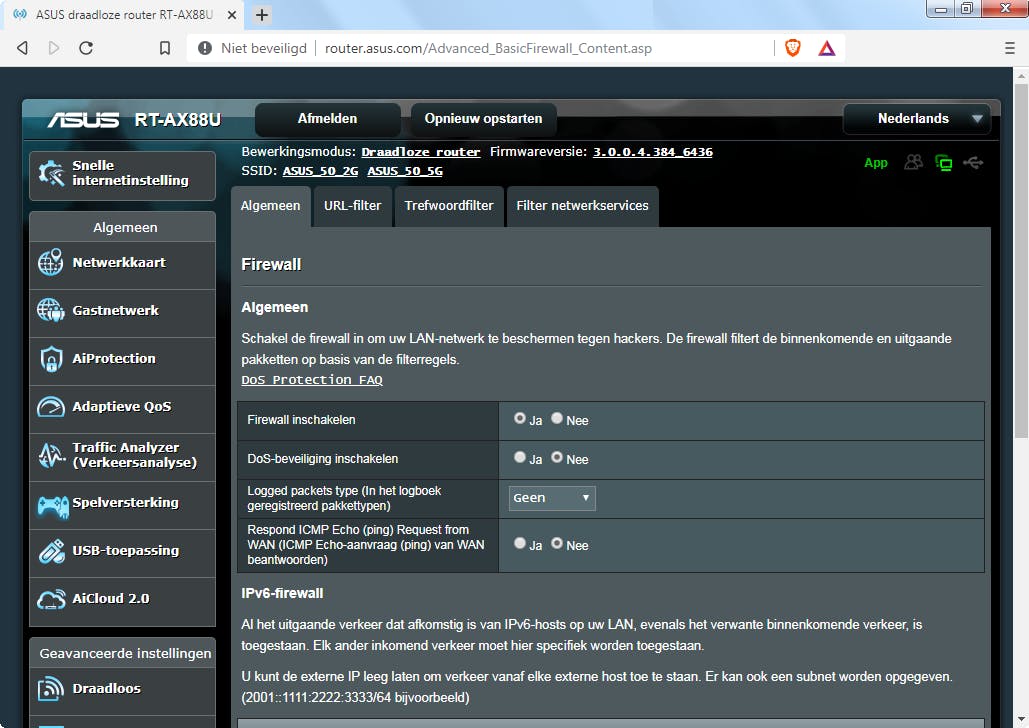This screenshot has height=728, width=1029.
Task: Click the Gastnetwerk icon in sidebar
Action: click(51, 310)
